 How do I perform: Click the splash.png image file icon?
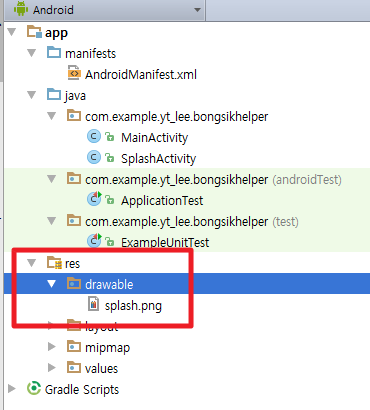[94, 304]
